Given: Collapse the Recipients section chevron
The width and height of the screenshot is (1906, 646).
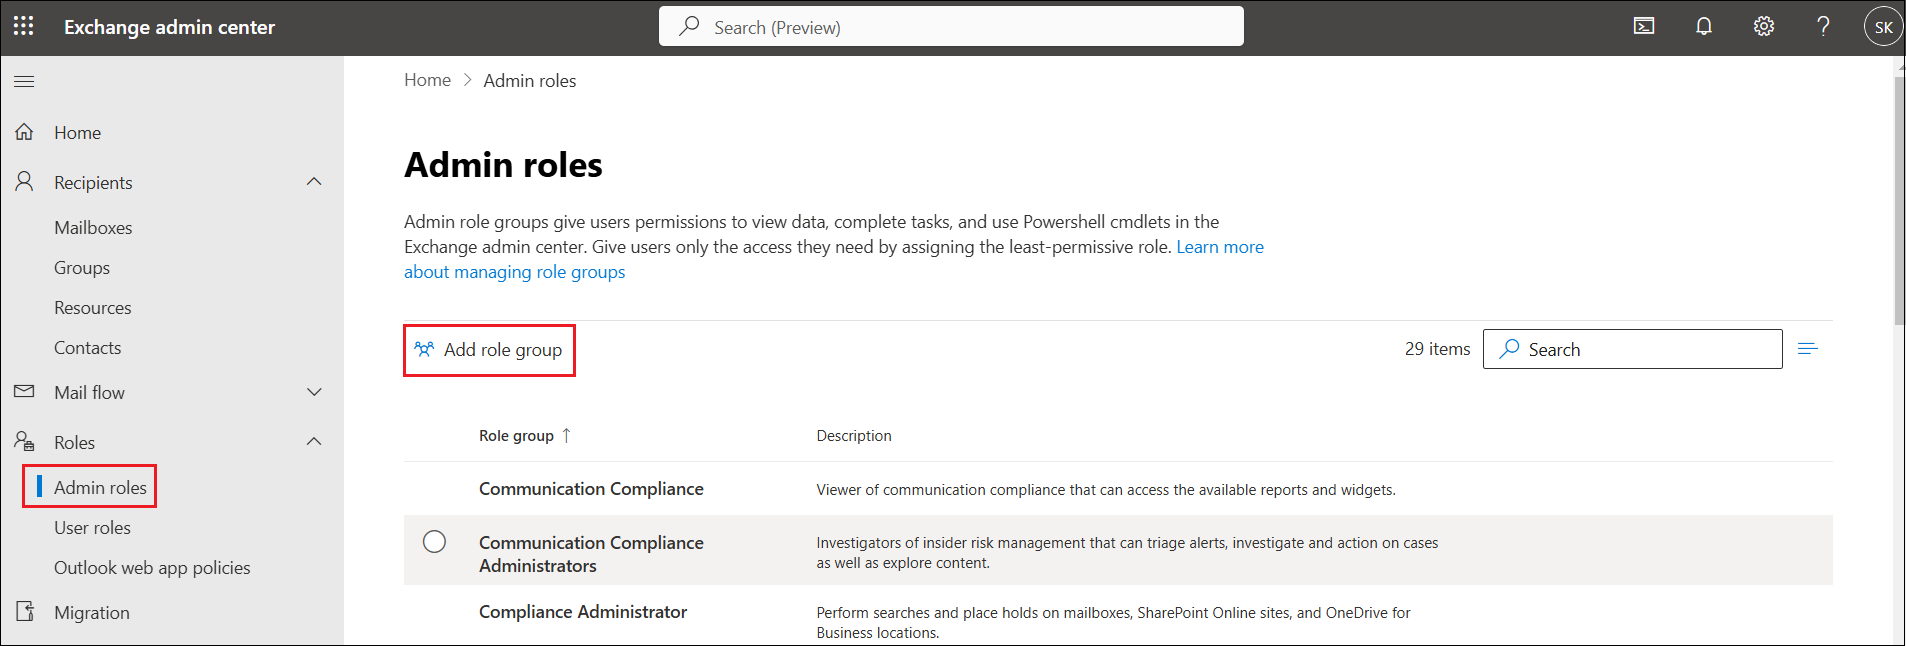Looking at the screenshot, I should tap(314, 182).
